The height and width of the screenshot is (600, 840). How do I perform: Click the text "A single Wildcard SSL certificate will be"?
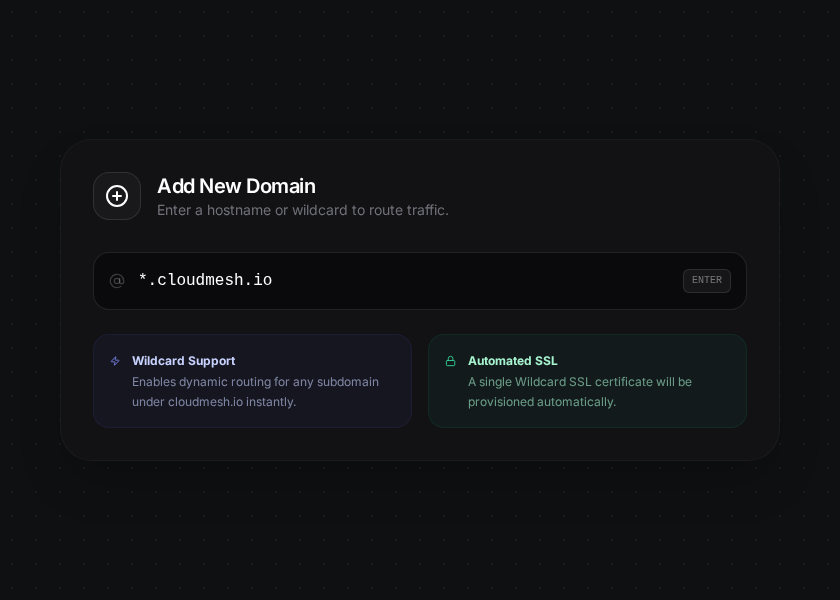(580, 382)
